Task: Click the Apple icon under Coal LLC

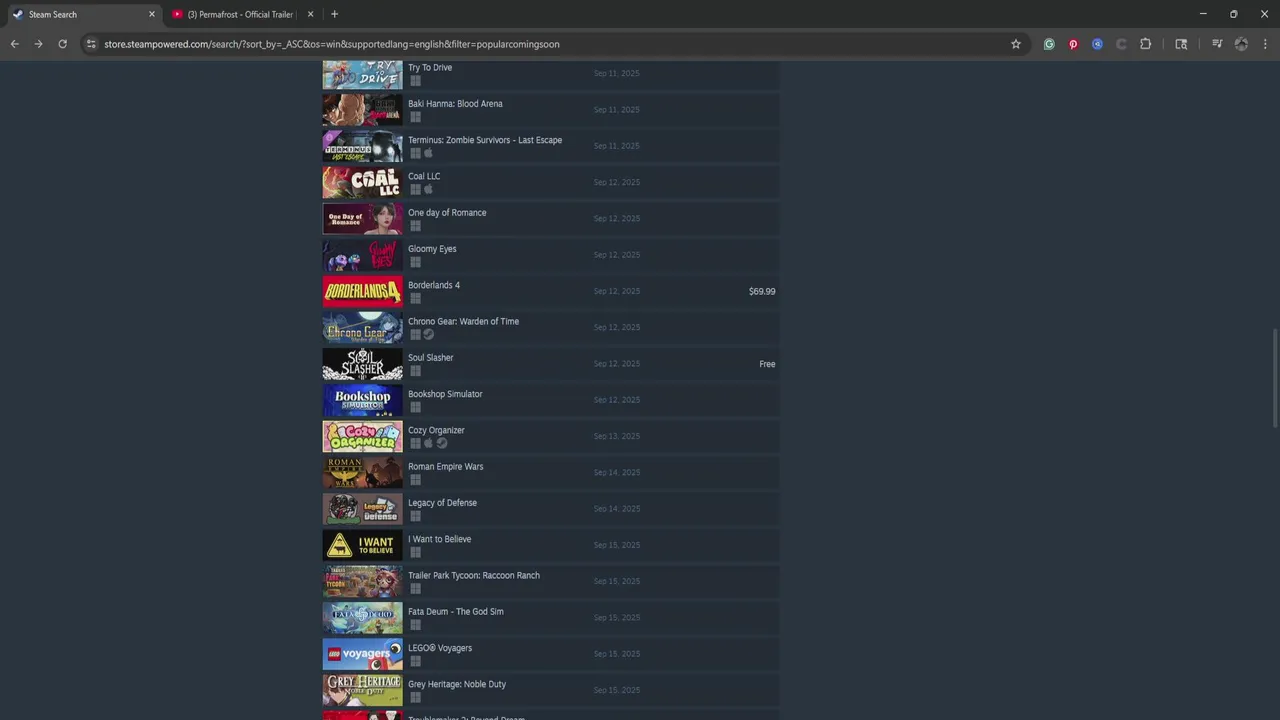Action: 428,189
